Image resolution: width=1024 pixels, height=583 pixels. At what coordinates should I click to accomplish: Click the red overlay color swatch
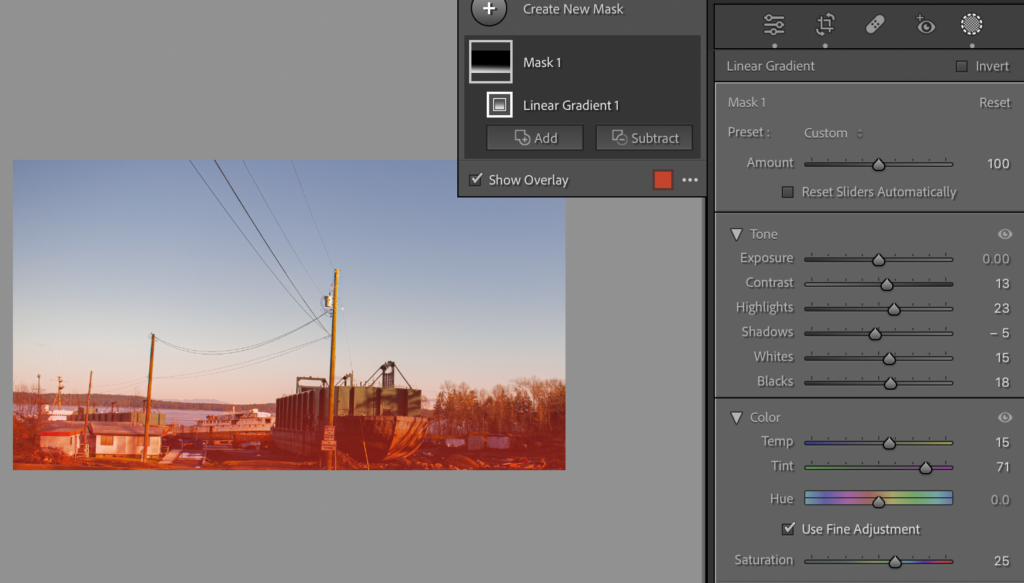coord(662,180)
